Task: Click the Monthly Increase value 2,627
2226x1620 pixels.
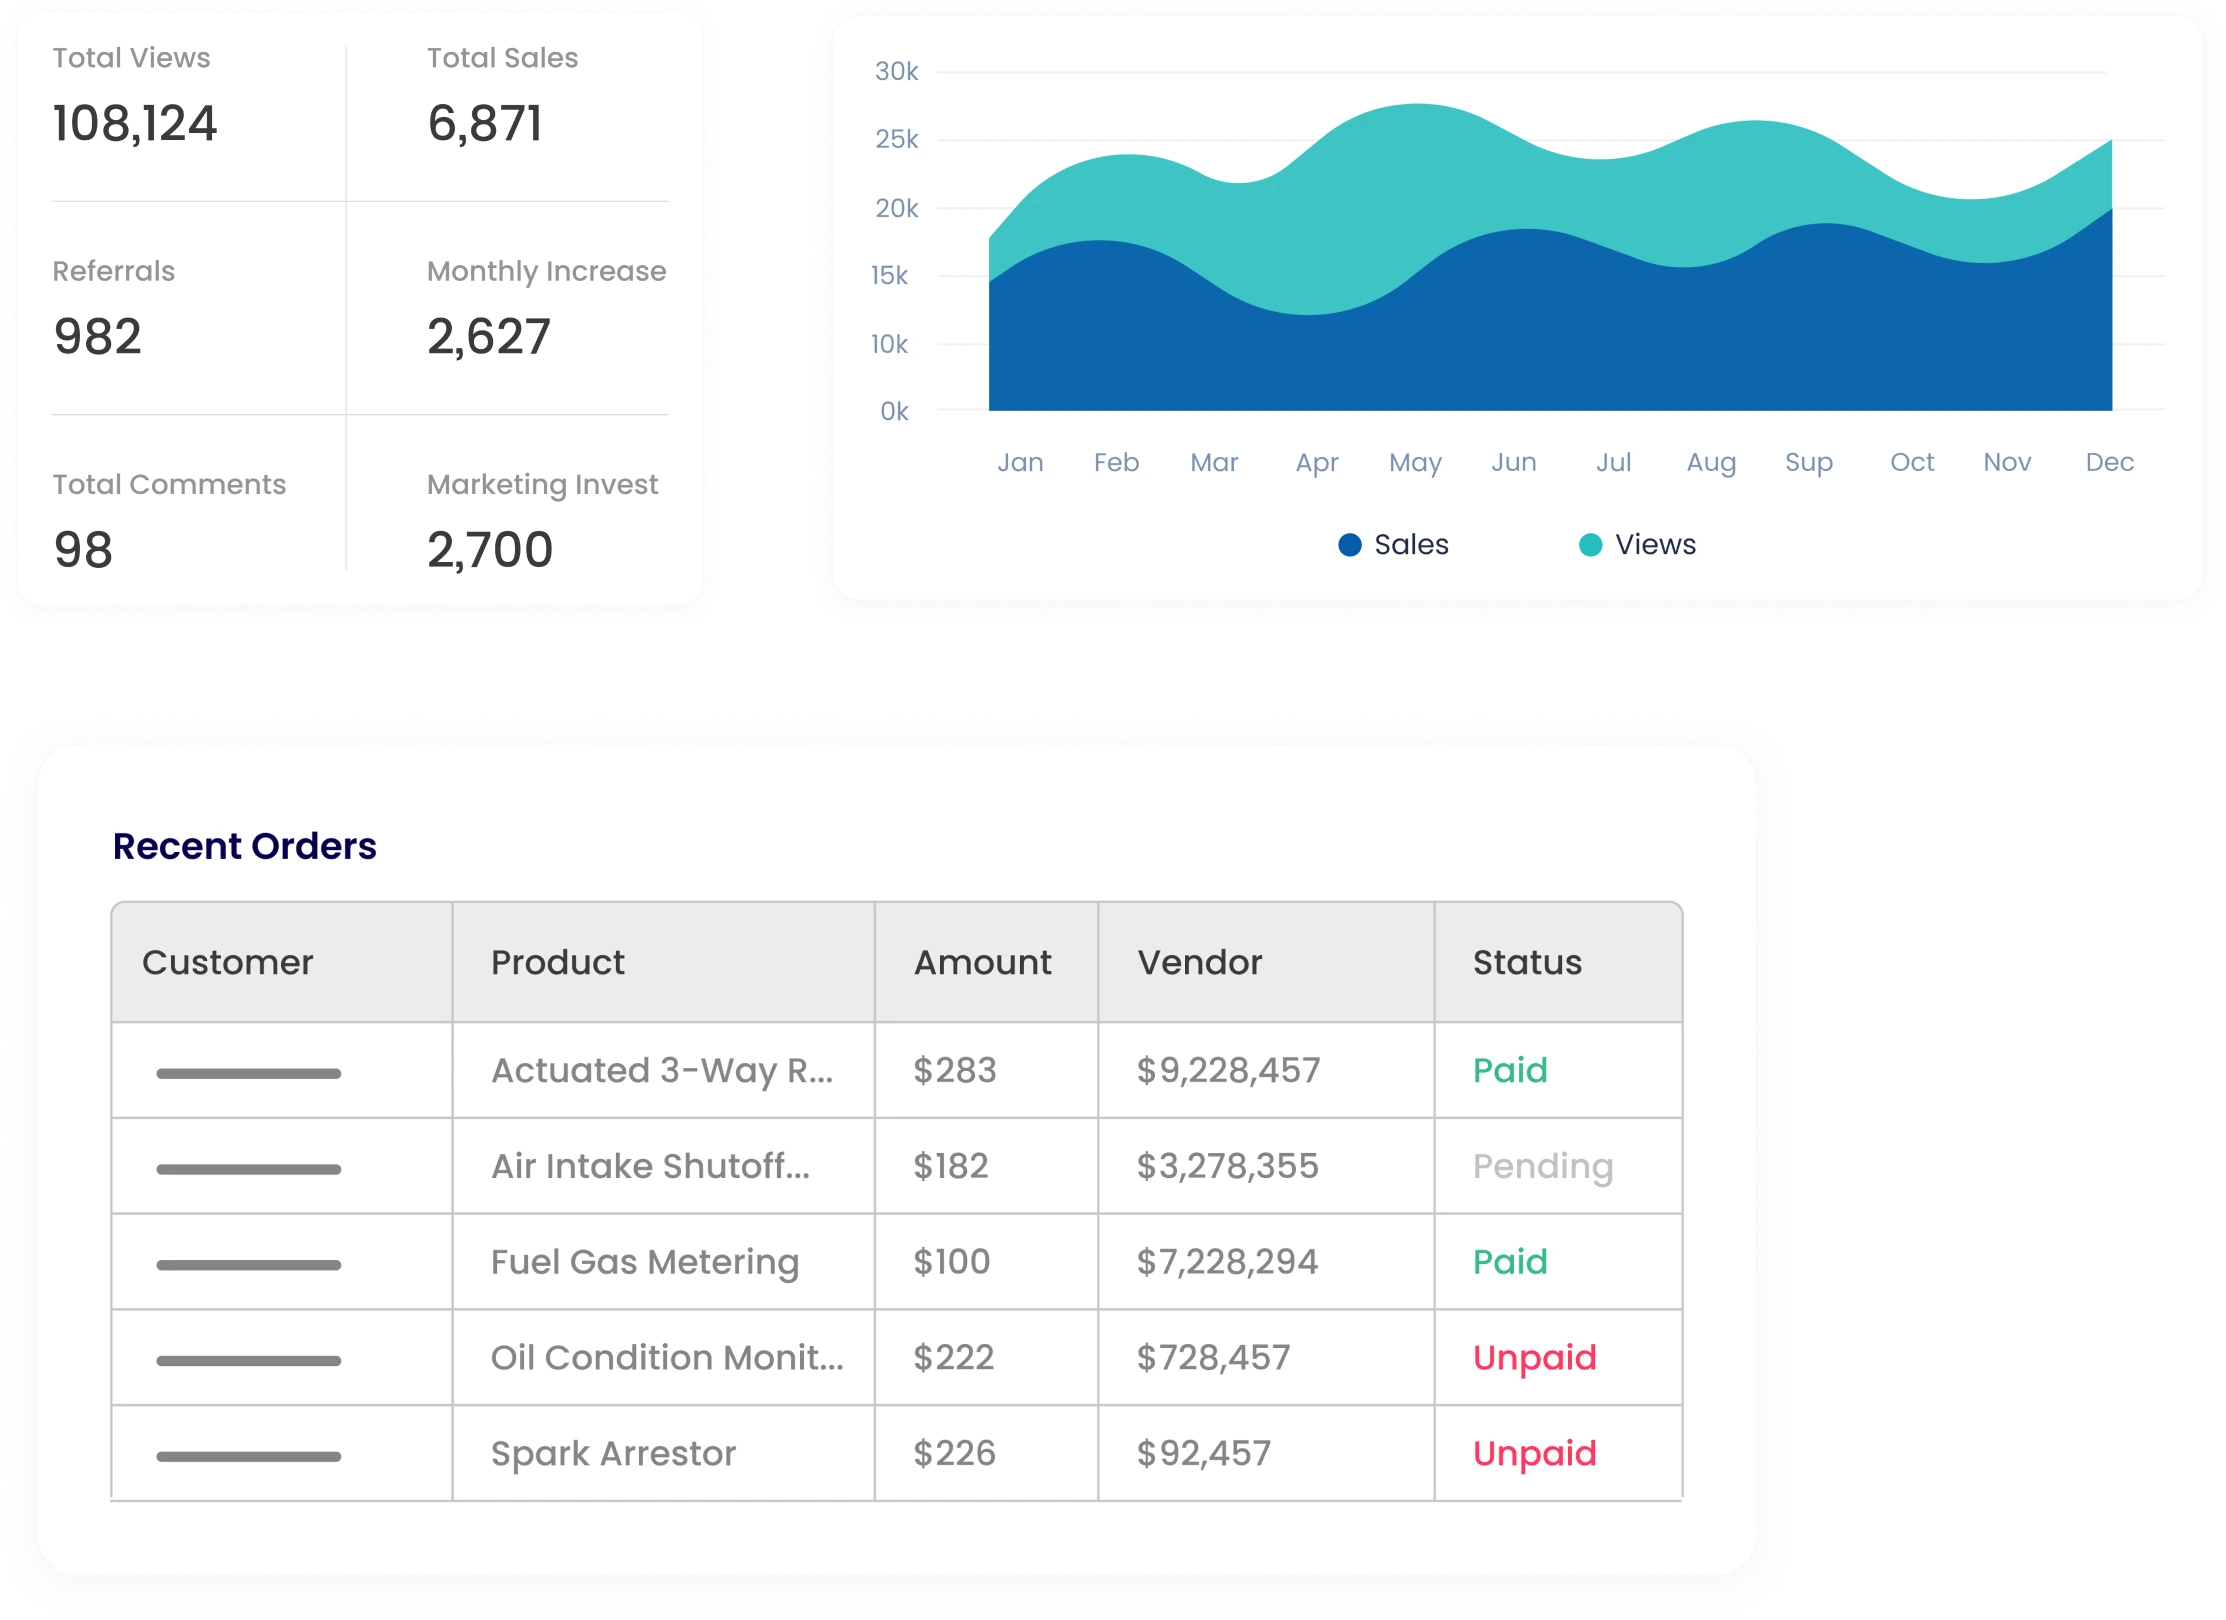Action: click(x=489, y=337)
